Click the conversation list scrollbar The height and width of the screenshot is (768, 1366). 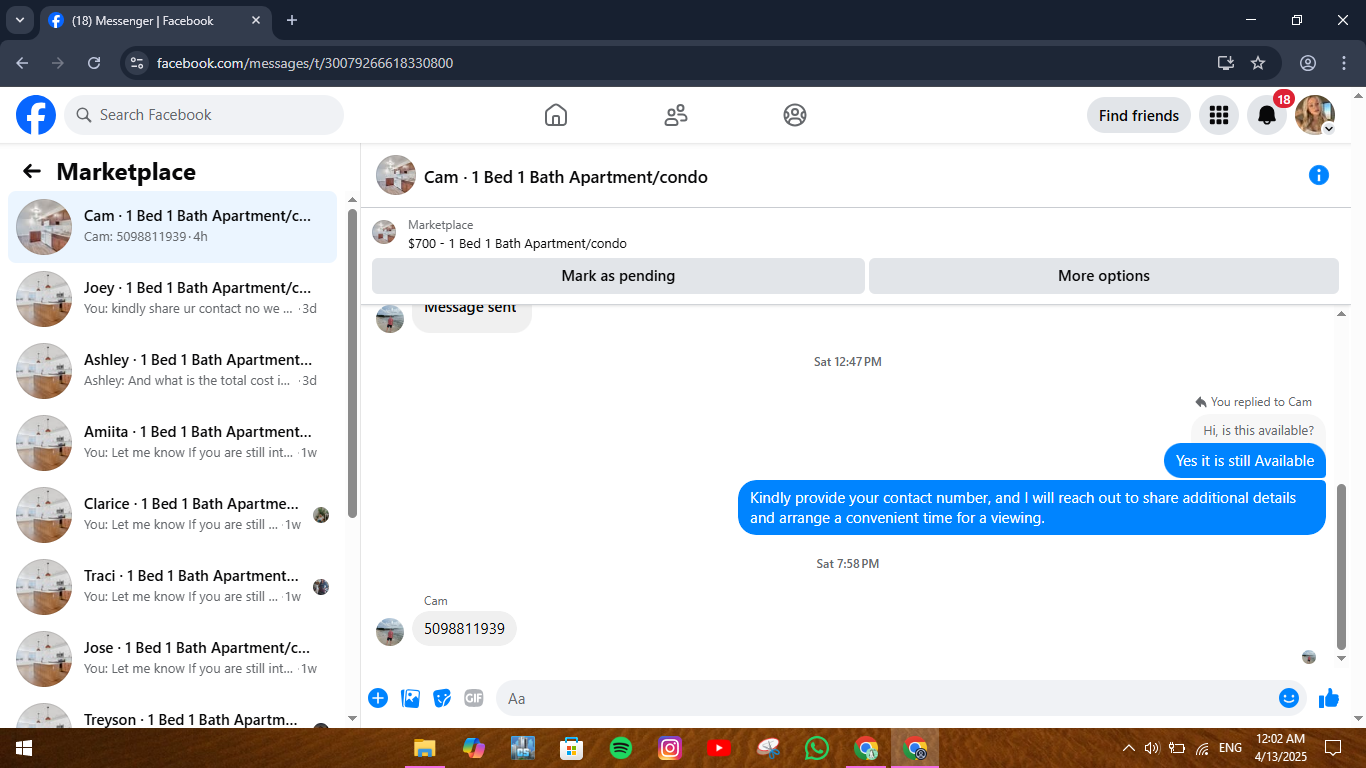(352, 363)
